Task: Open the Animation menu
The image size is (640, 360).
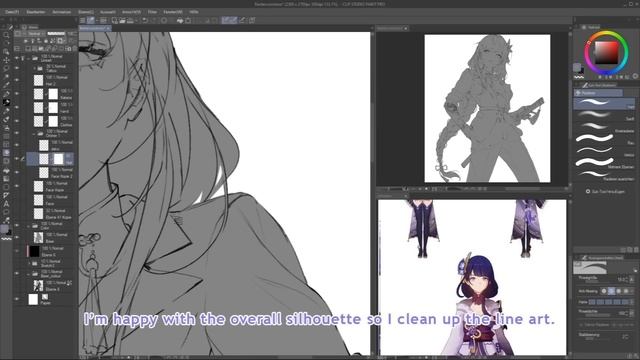Action: (x=62, y=12)
